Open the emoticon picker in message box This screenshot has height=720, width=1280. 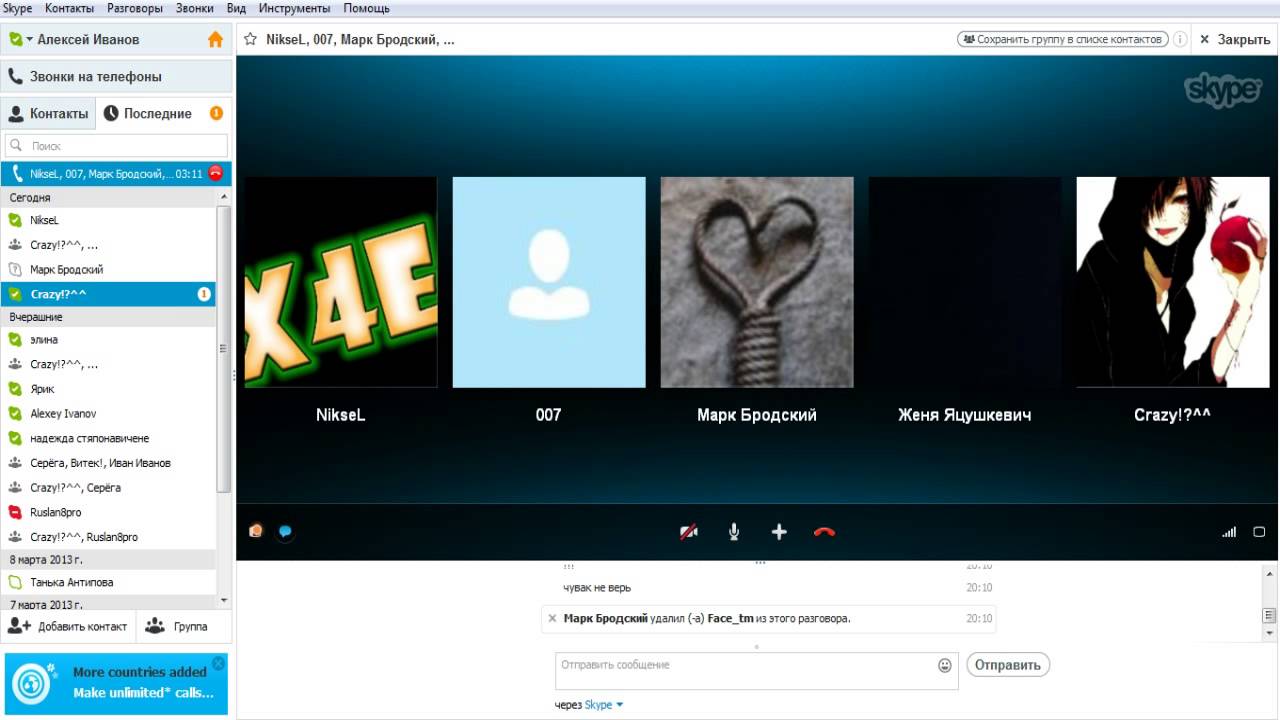945,665
